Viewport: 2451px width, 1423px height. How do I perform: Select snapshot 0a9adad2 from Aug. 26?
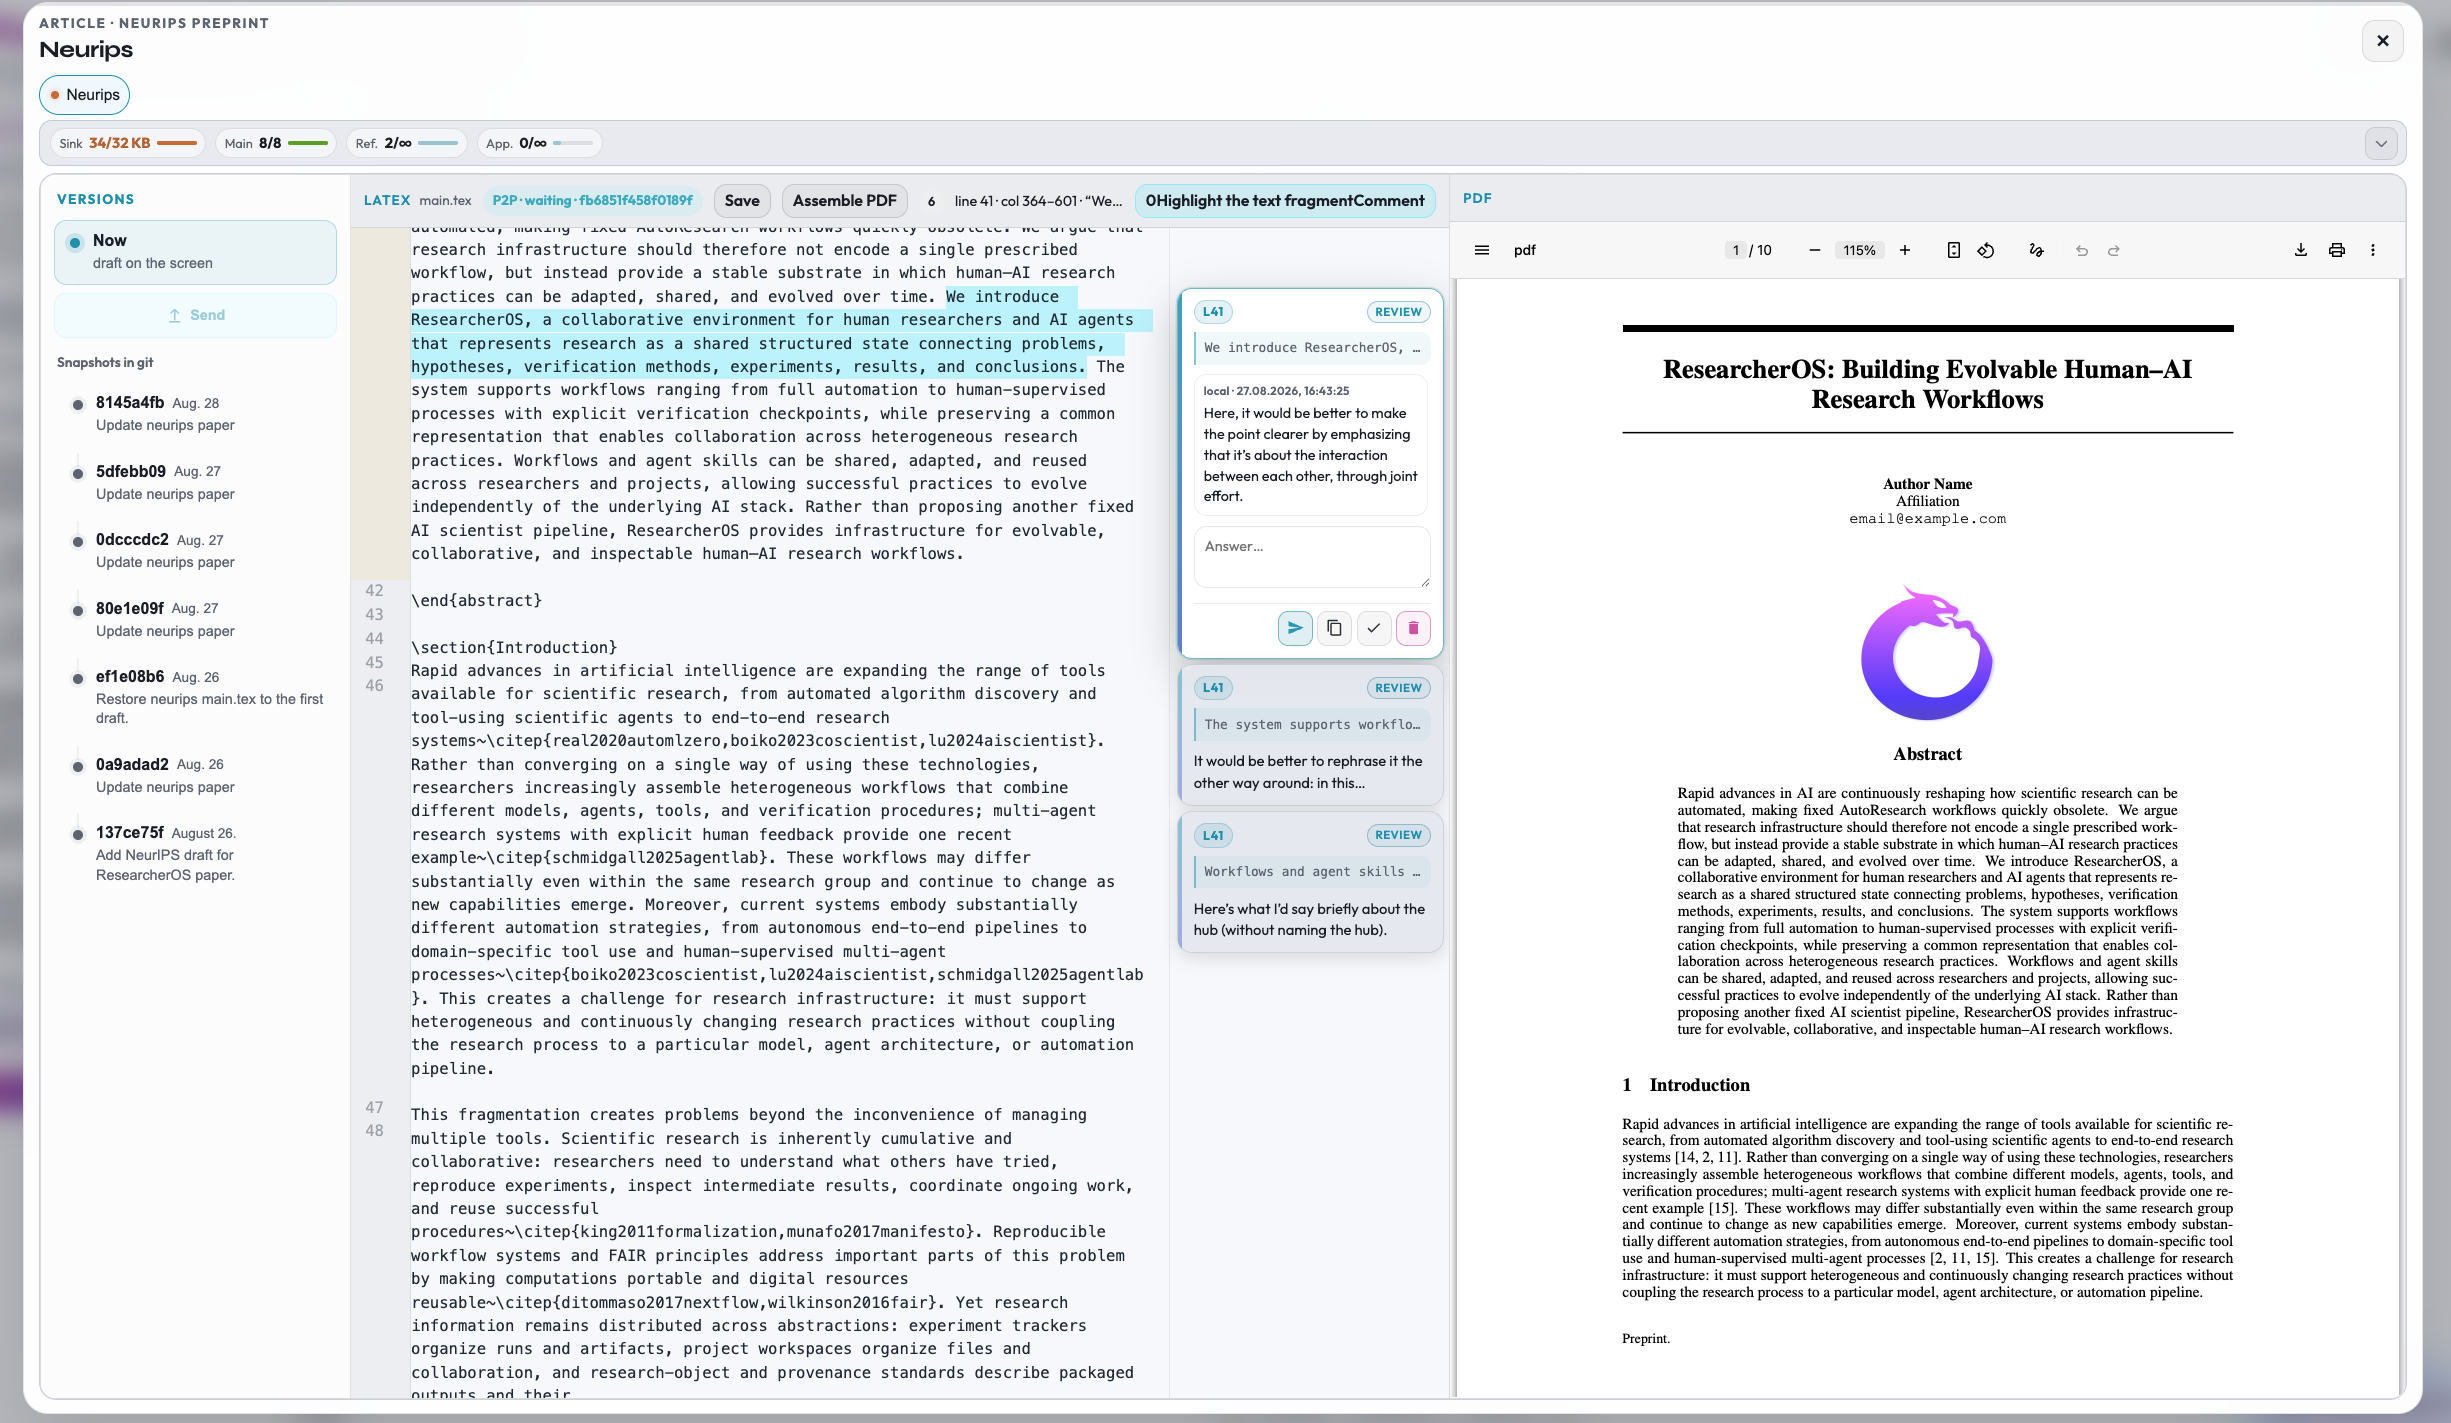point(195,775)
